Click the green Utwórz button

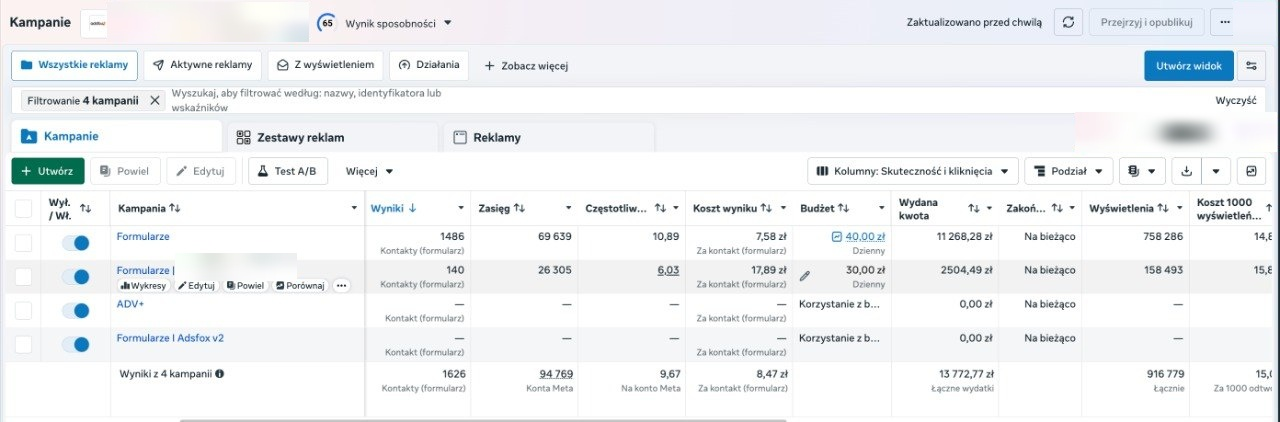tap(48, 171)
